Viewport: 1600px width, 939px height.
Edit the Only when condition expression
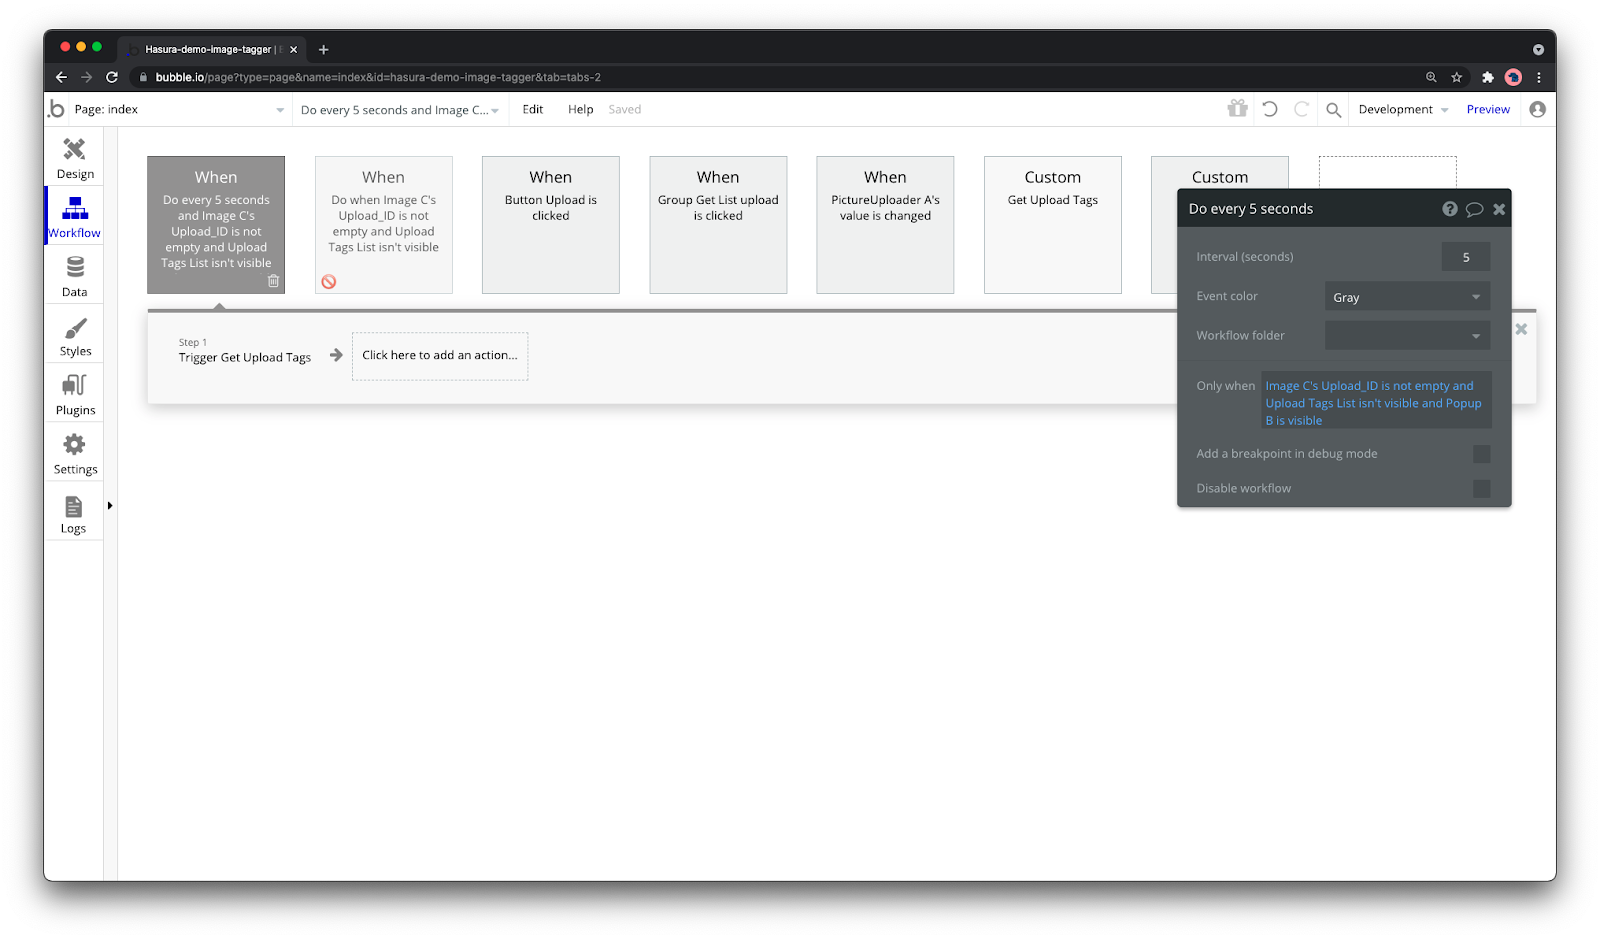click(x=1376, y=402)
